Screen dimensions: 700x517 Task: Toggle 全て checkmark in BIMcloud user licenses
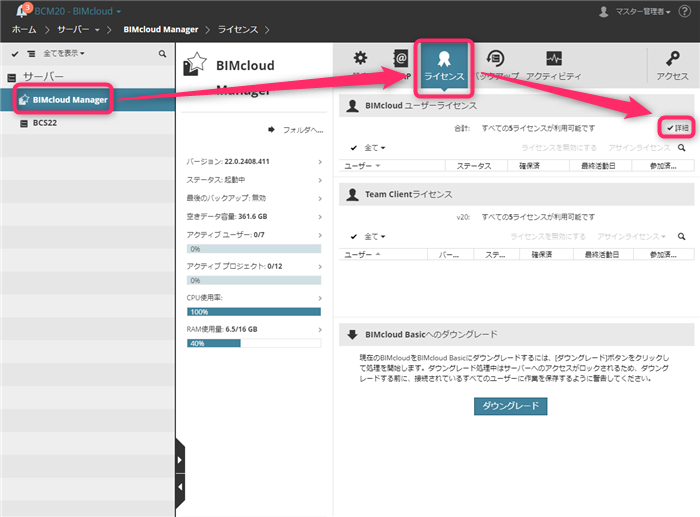point(354,148)
